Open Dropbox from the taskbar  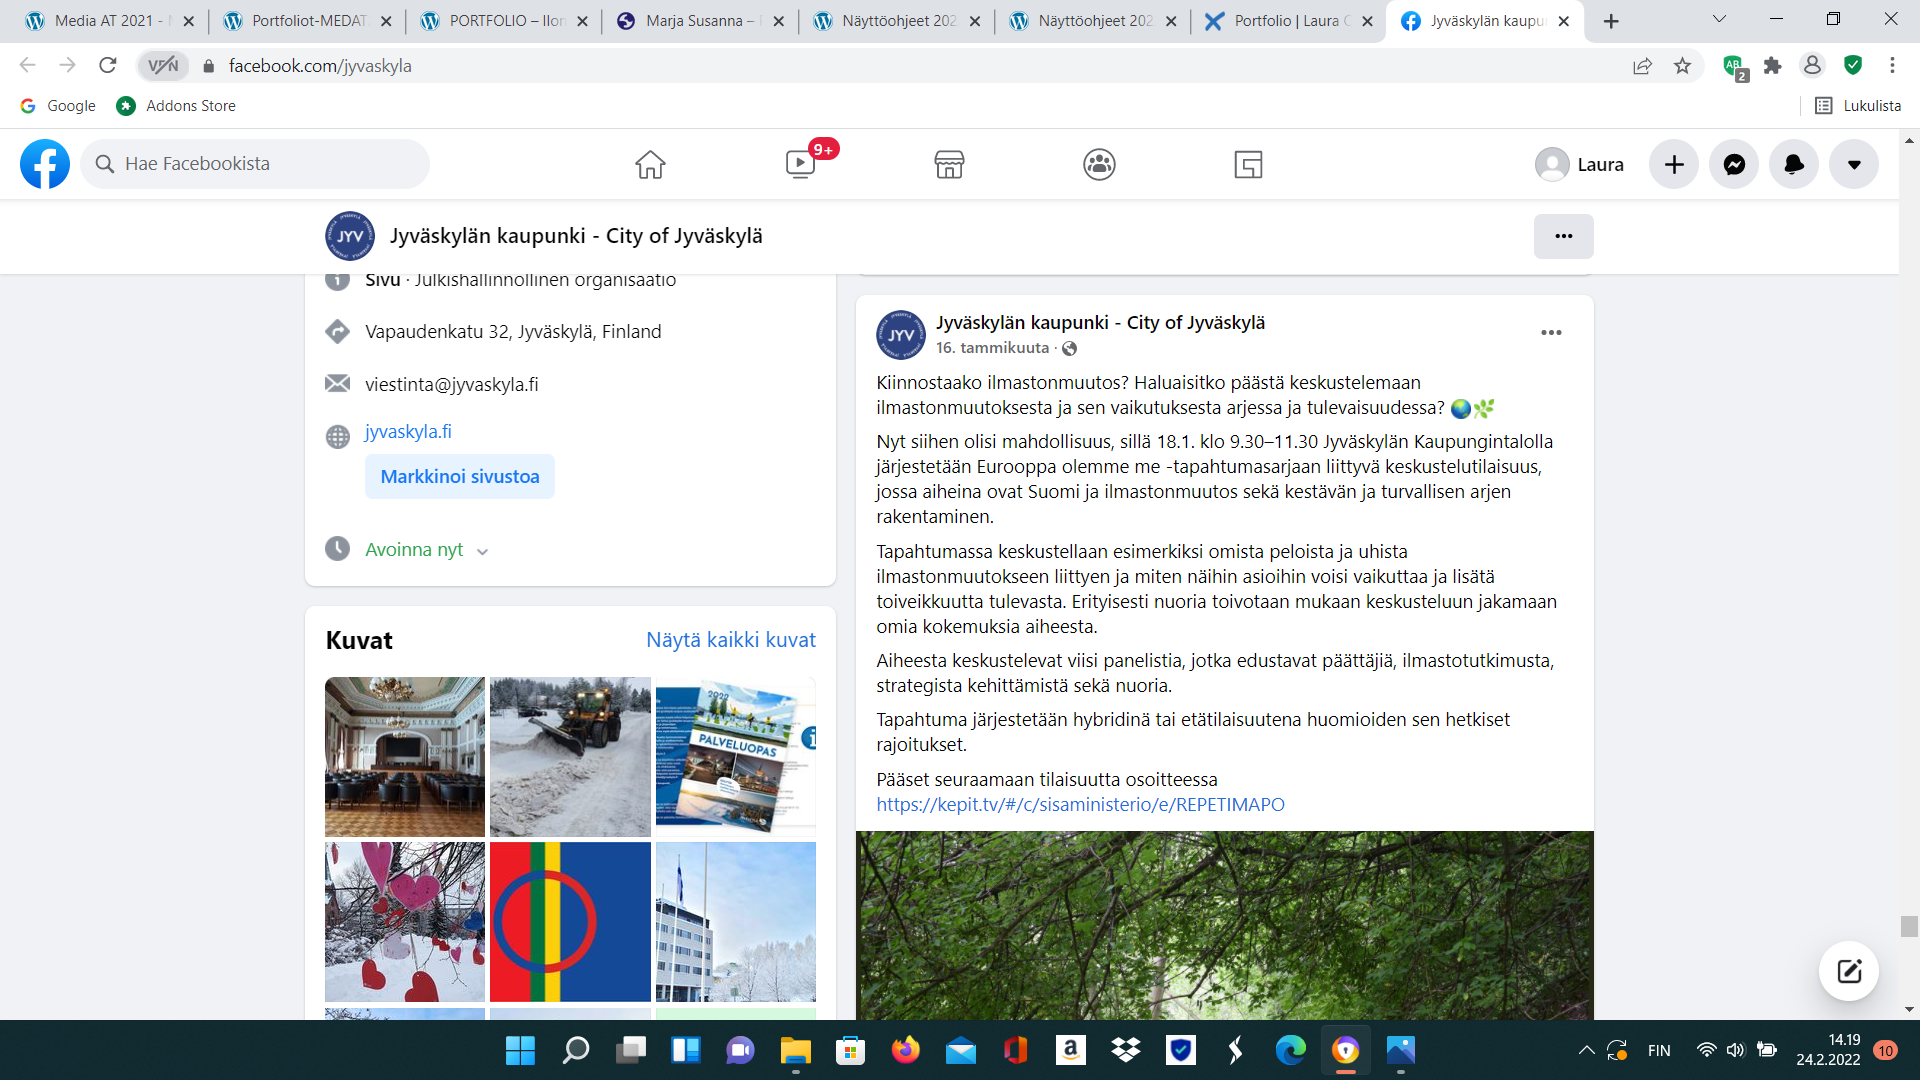1126,1050
